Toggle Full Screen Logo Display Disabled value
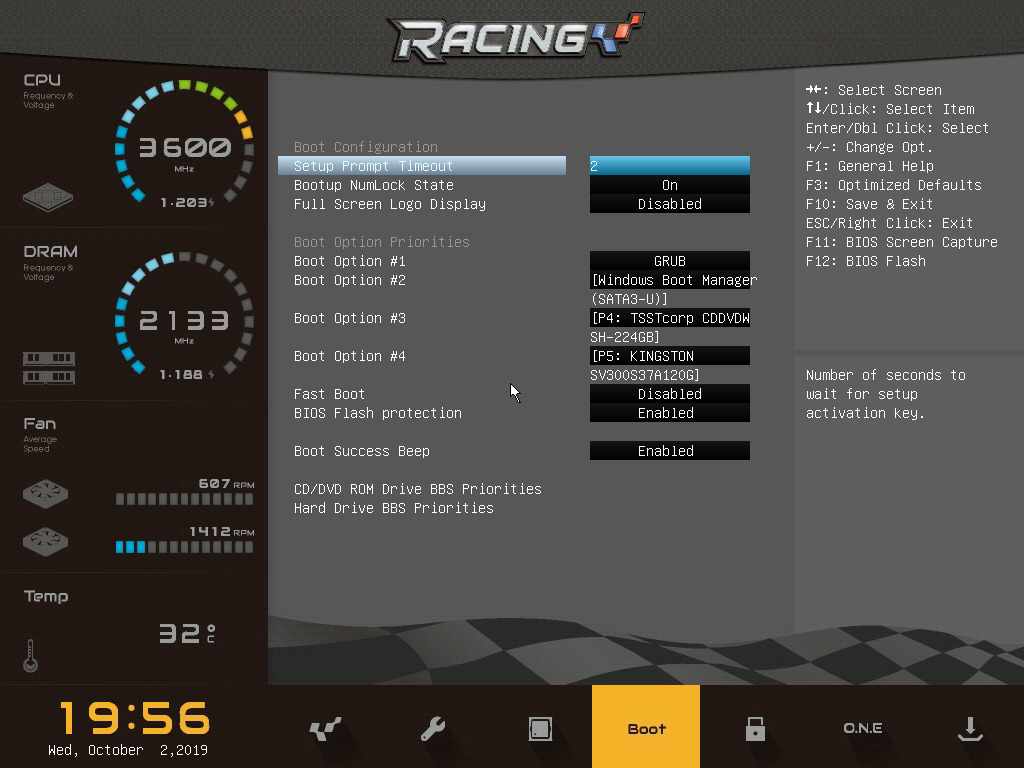This screenshot has width=1024, height=768. (x=669, y=204)
